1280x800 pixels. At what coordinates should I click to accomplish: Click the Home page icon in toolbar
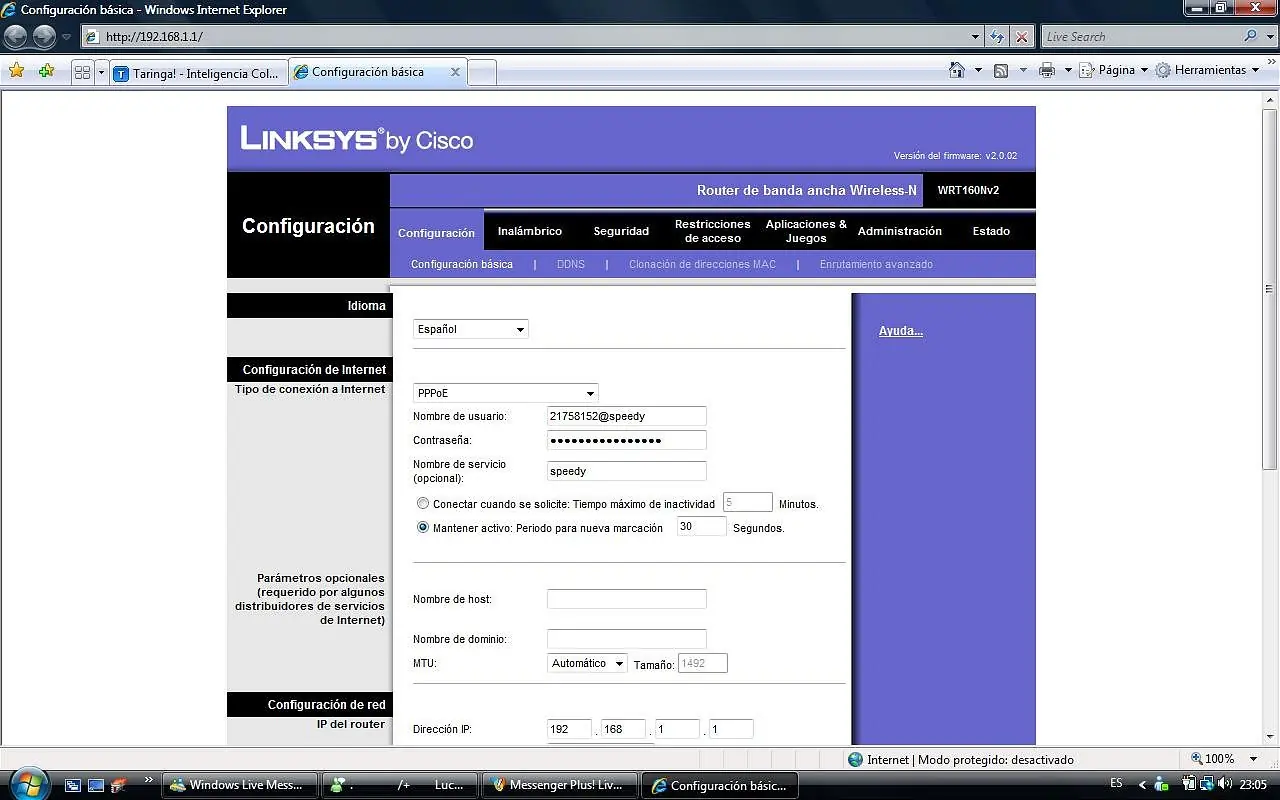(x=957, y=70)
